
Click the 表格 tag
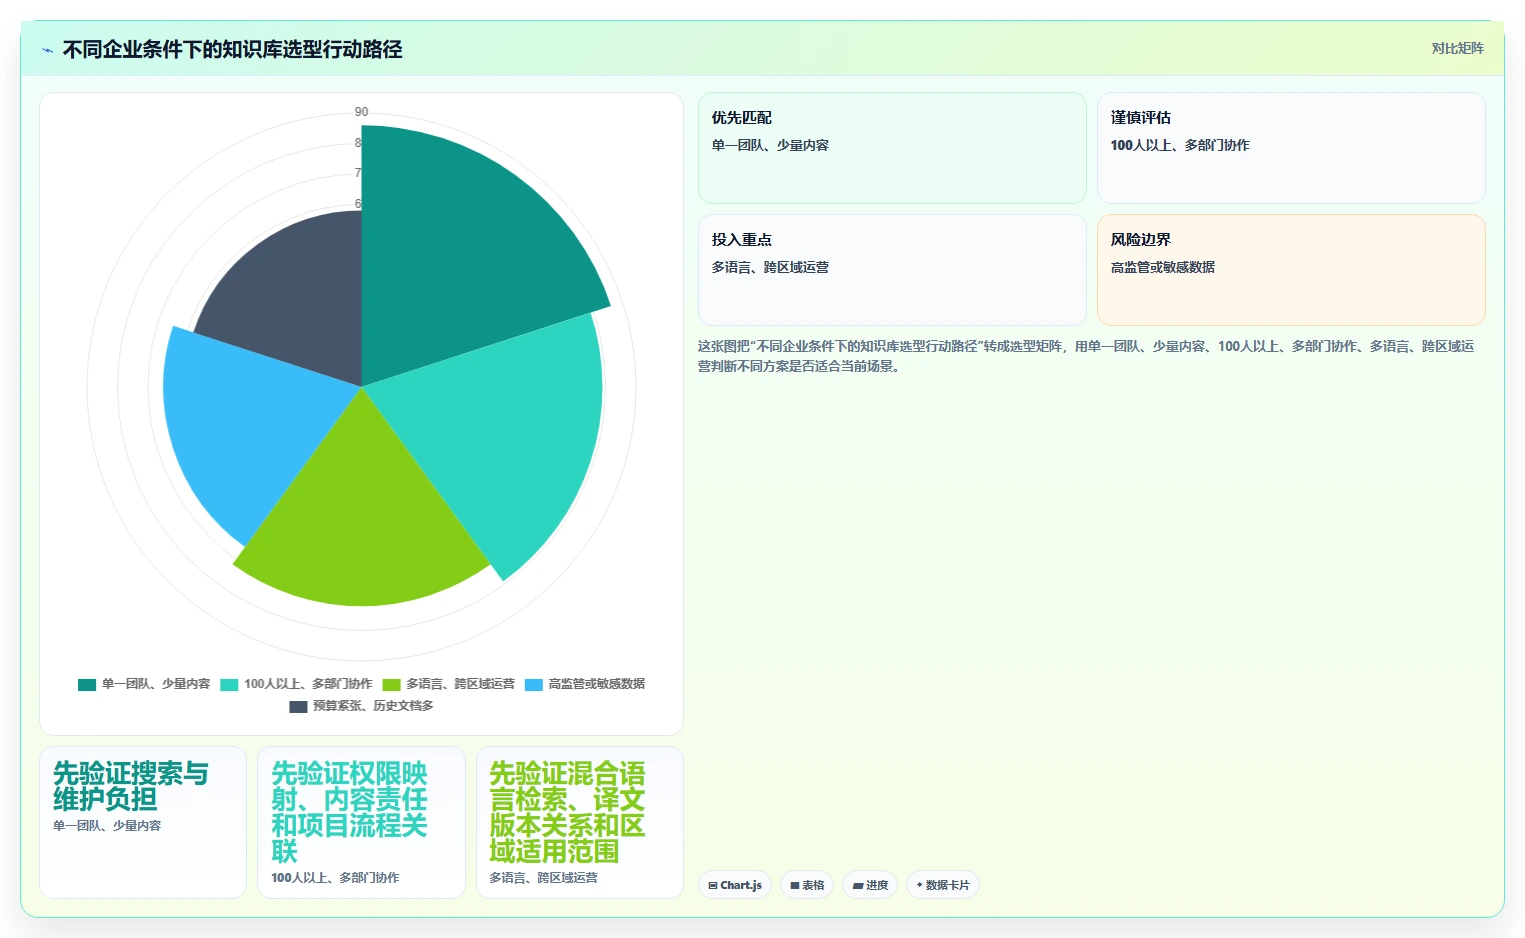tap(807, 885)
